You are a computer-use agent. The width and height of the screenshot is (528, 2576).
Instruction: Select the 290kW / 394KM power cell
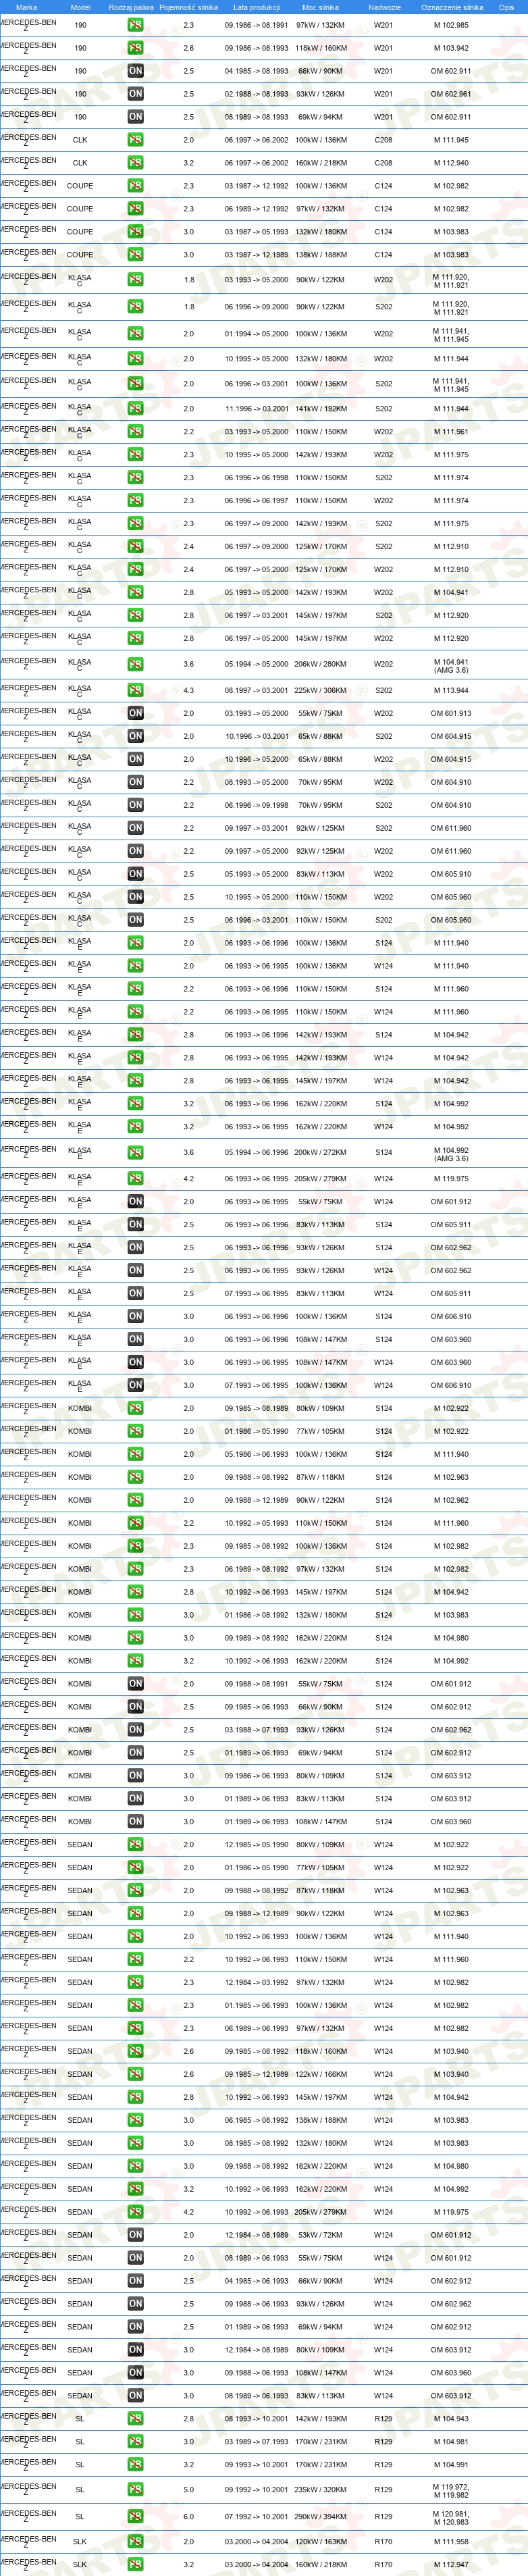[x=320, y=2516]
